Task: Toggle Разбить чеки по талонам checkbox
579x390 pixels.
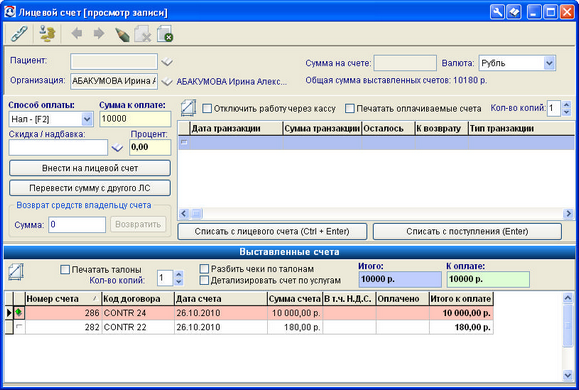Action: click(204, 268)
